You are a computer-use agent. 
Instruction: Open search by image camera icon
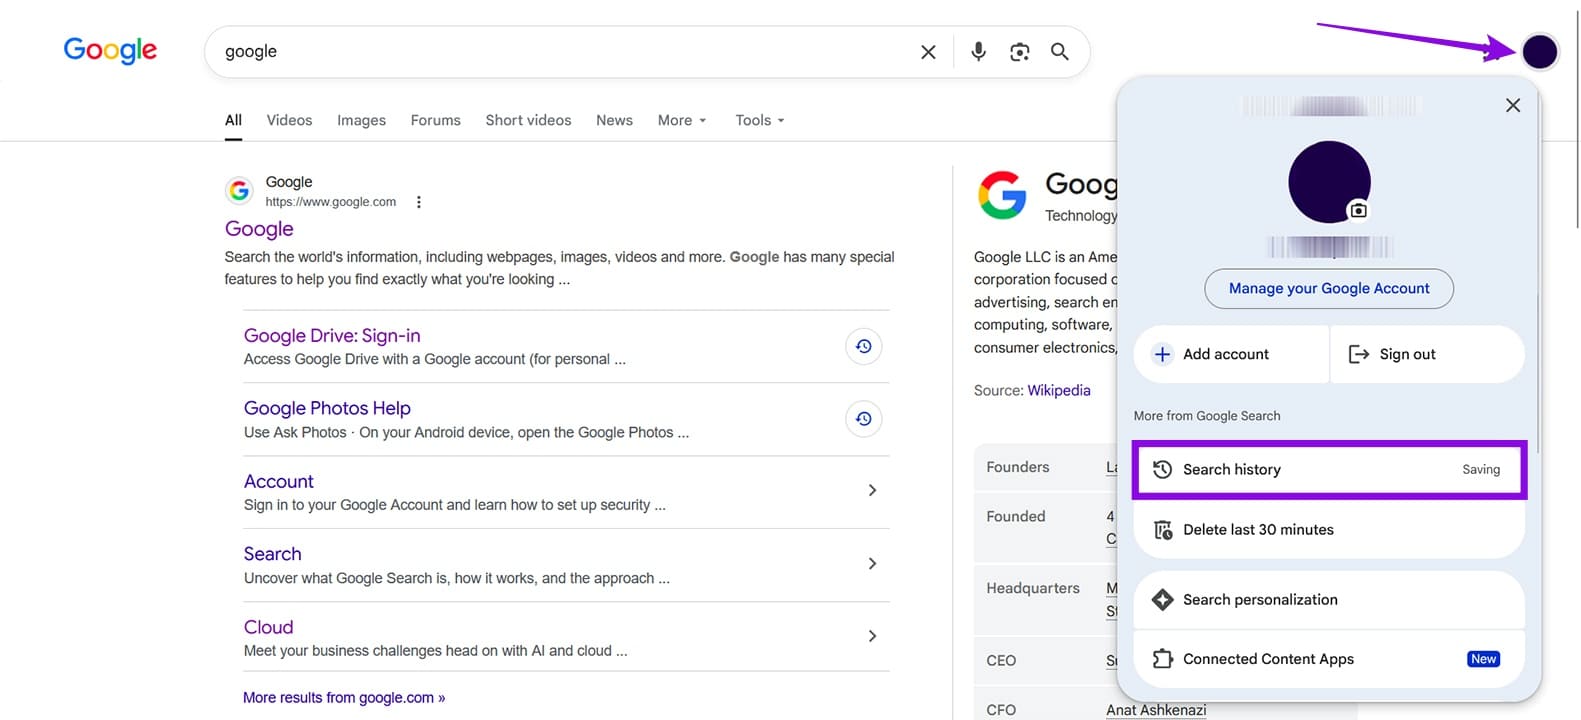pos(1019,52)
